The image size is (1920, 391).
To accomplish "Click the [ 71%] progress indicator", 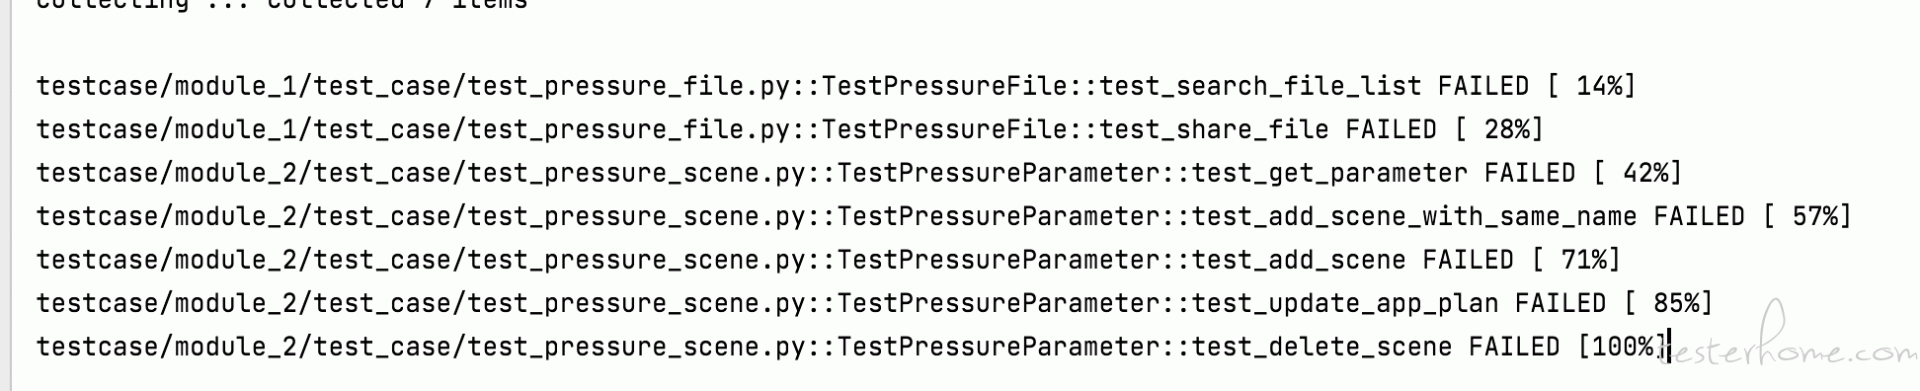I will click(1575, 260).
